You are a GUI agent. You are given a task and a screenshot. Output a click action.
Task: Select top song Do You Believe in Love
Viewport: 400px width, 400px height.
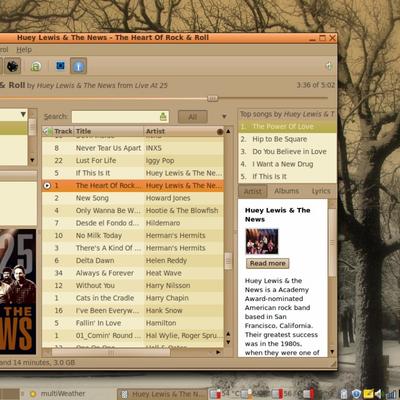[x=287, y=152]
